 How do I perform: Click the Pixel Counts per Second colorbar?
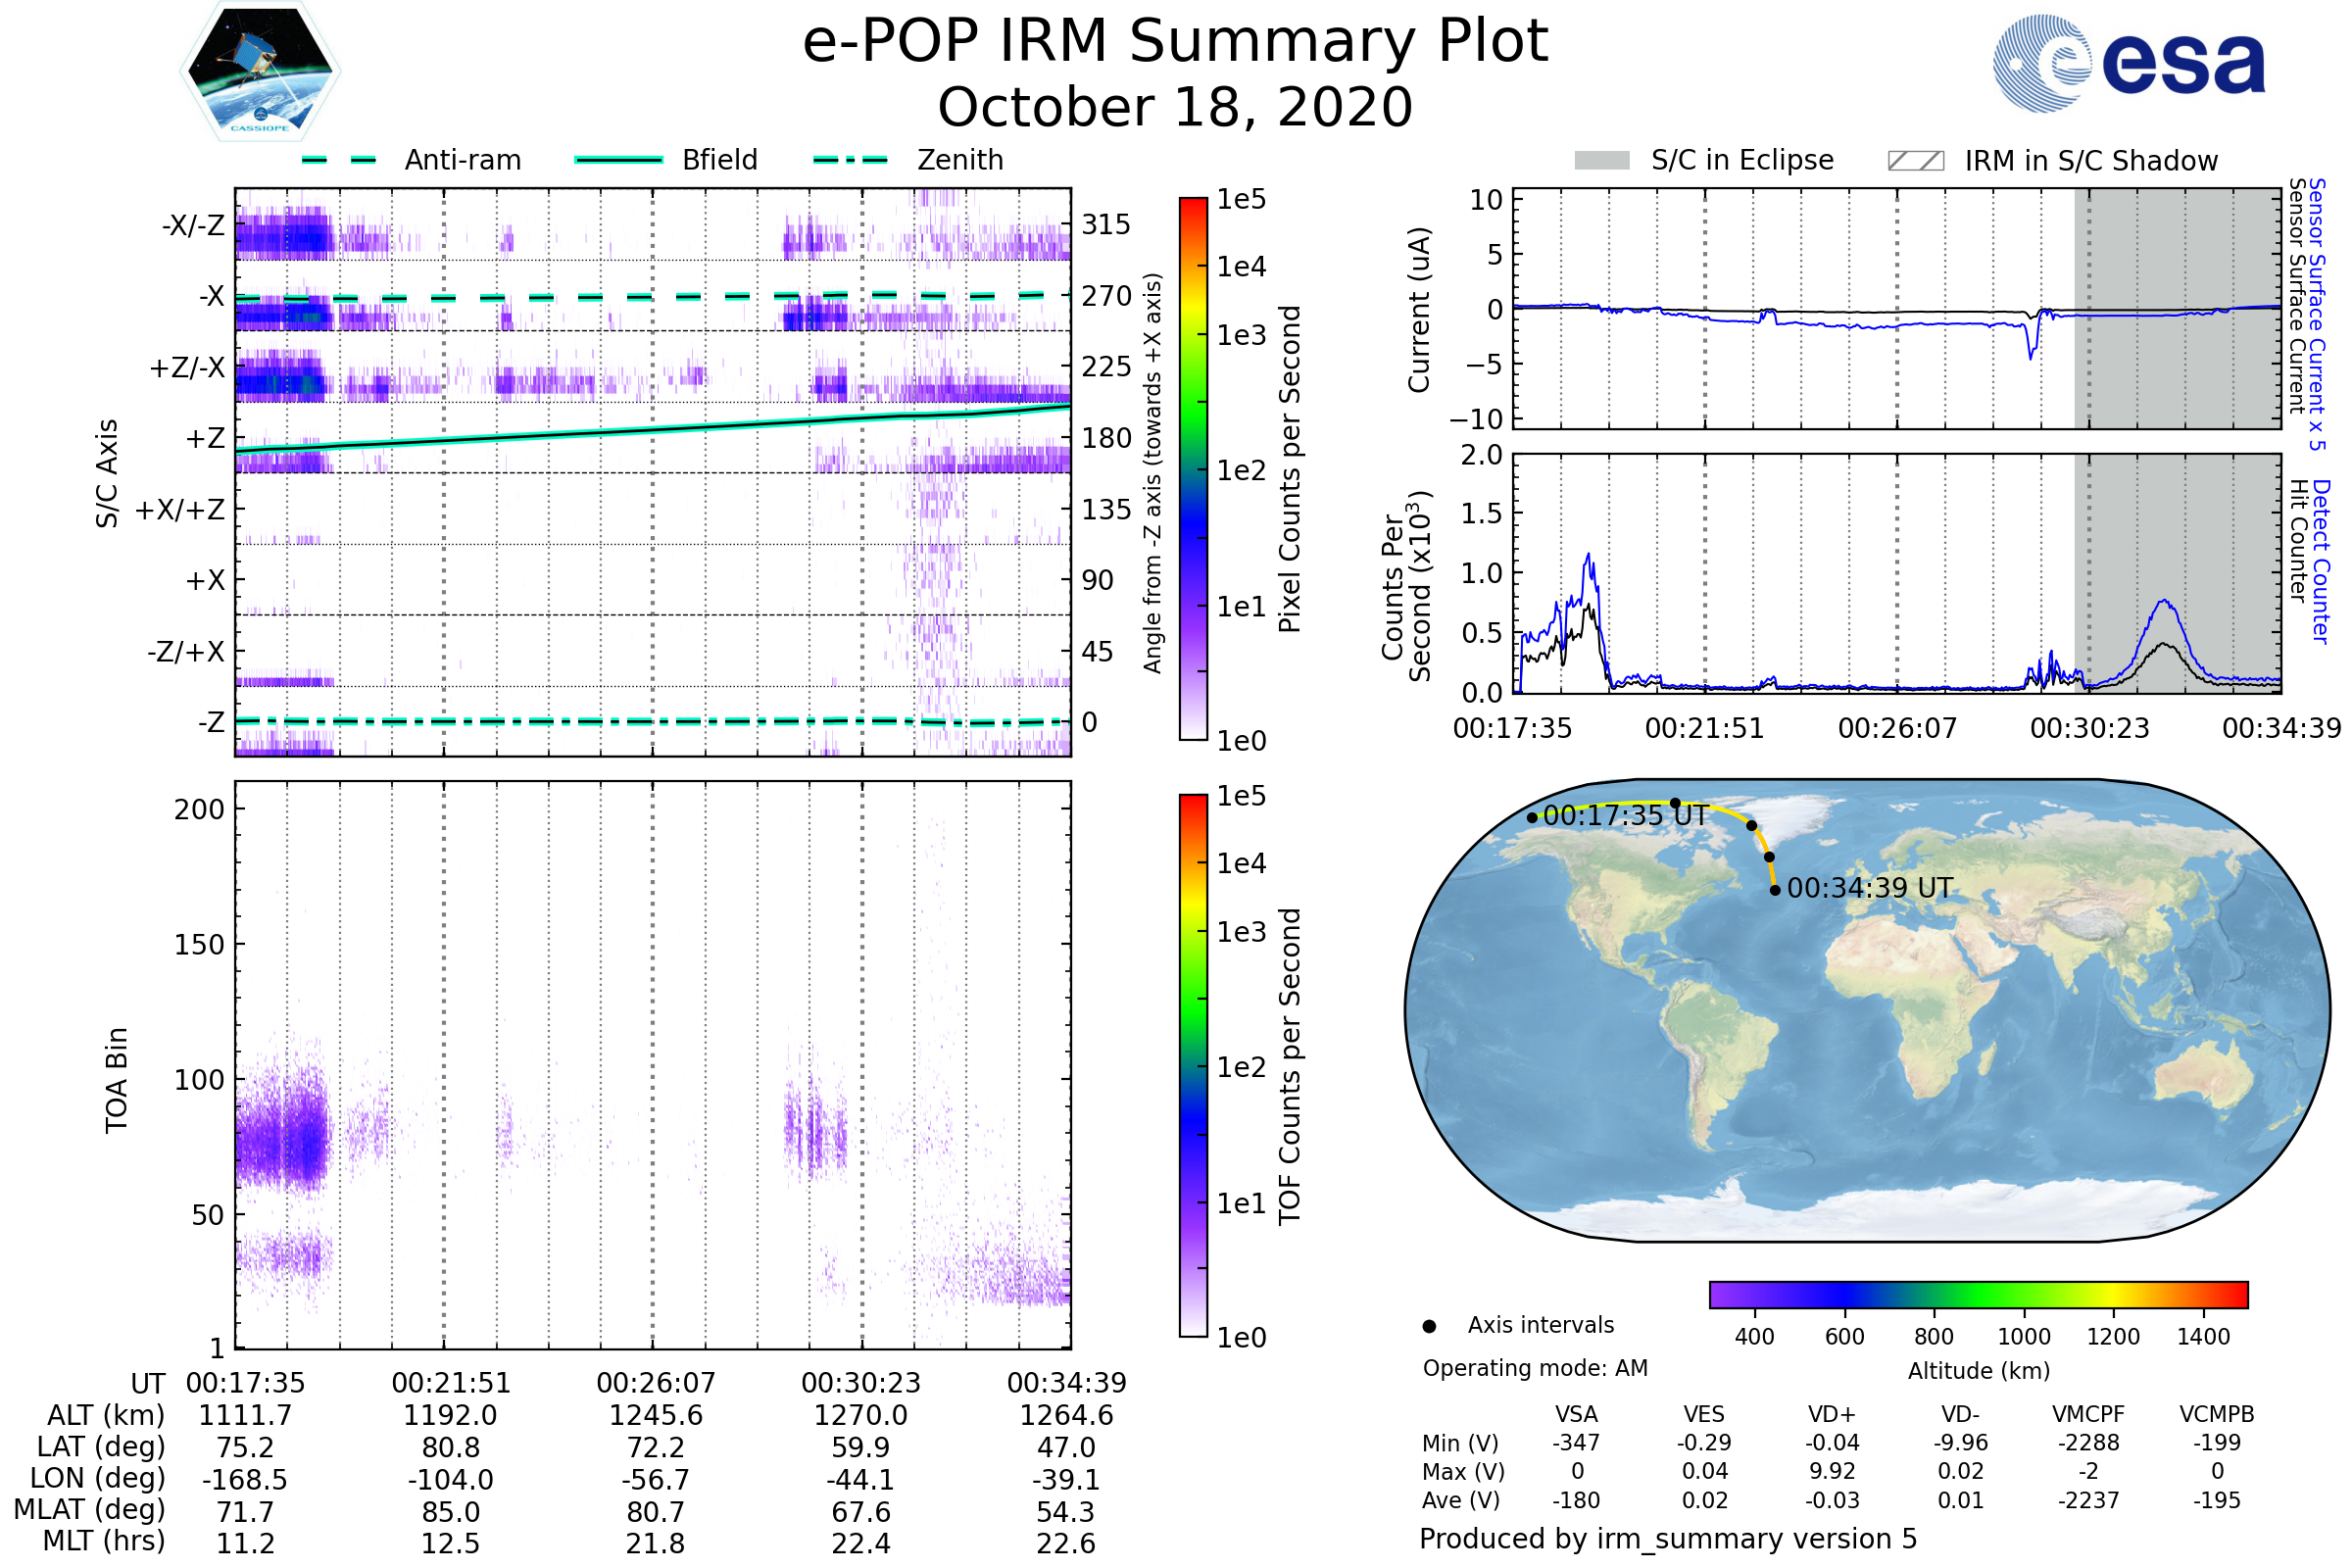point(1193,469)
